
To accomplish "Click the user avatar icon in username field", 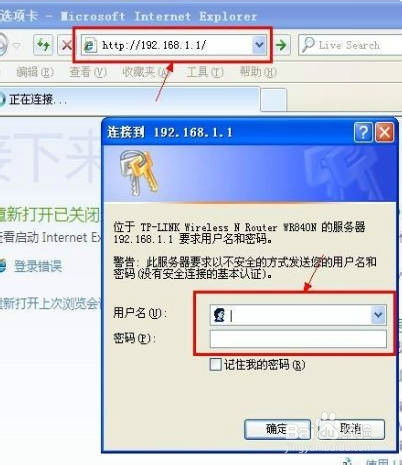I will tap(220, 315).
